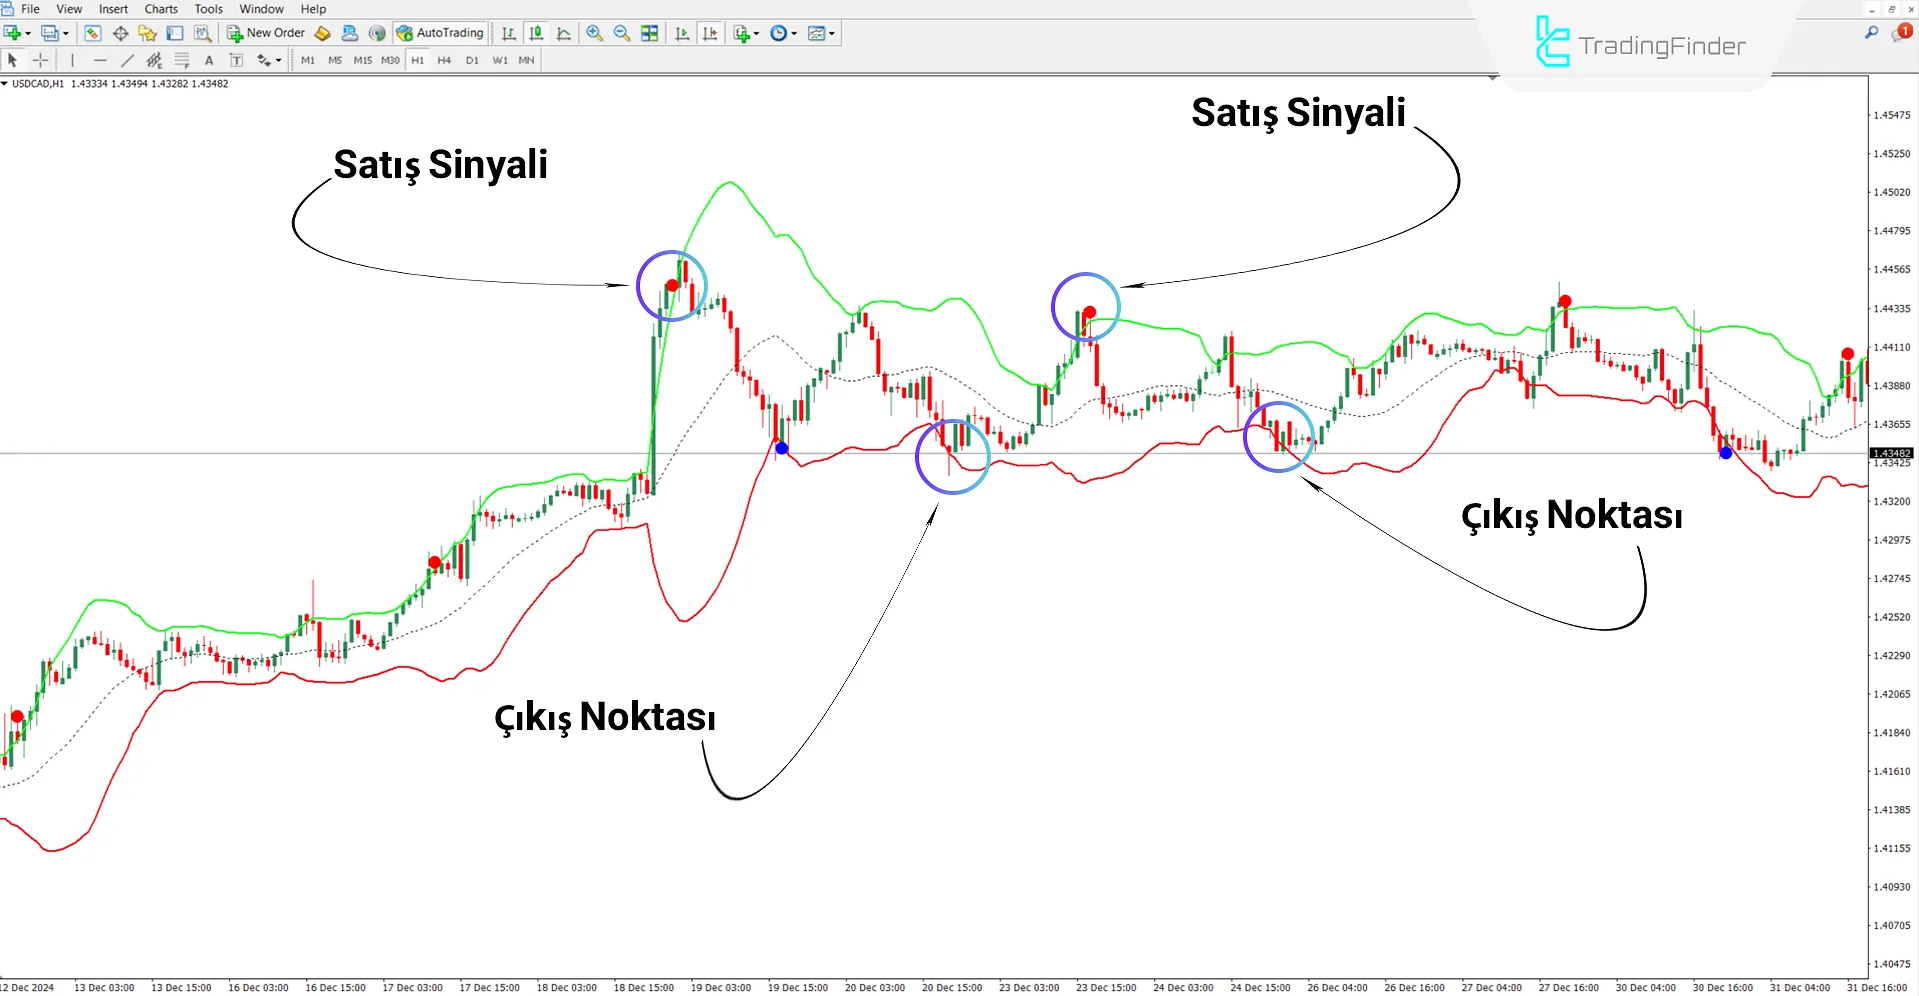Select the Fibonacci retracement tool
The width and height of the screenshot is (1919, 996).
pos(182,60)
